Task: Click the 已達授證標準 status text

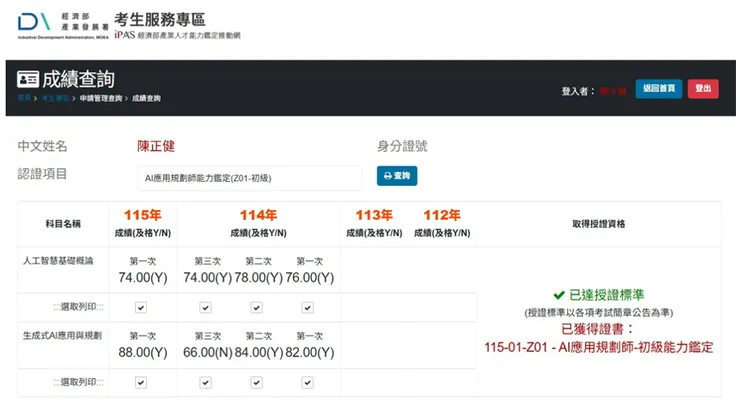Action: coord(606,295)
